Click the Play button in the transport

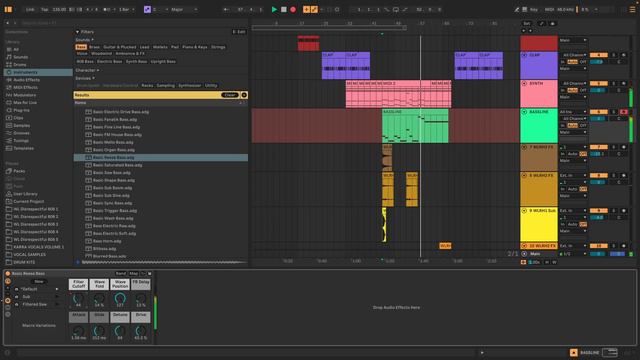pos(274,9)
